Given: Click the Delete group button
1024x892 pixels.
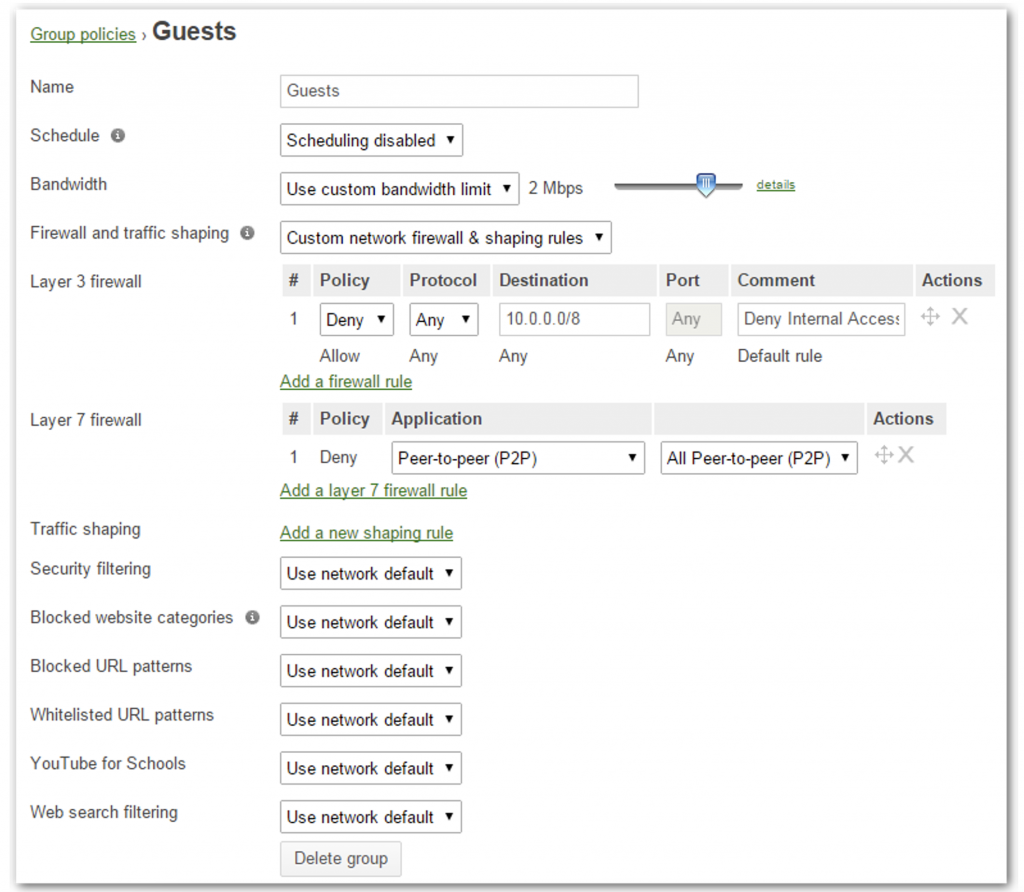Looking at the screenshot, I should point(341,859).
